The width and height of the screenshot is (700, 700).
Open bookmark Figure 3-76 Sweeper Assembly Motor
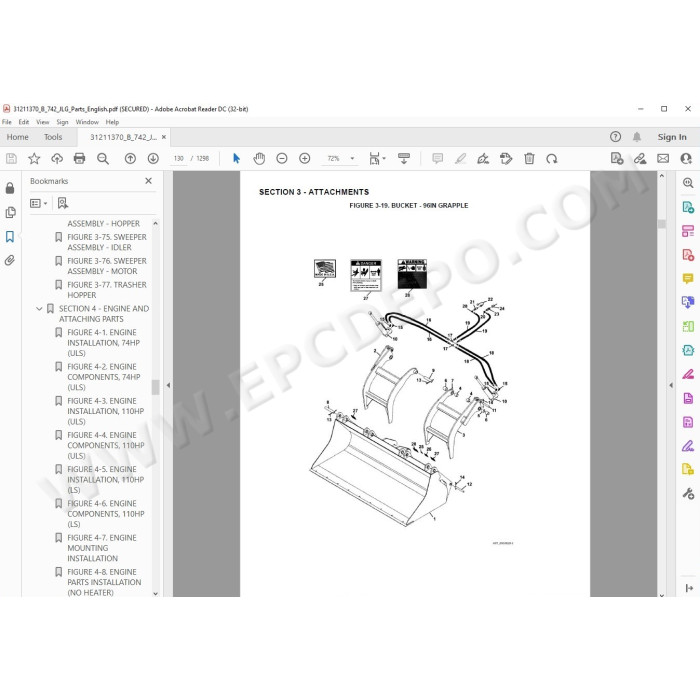pyautogui.click(x=107, y=266)
